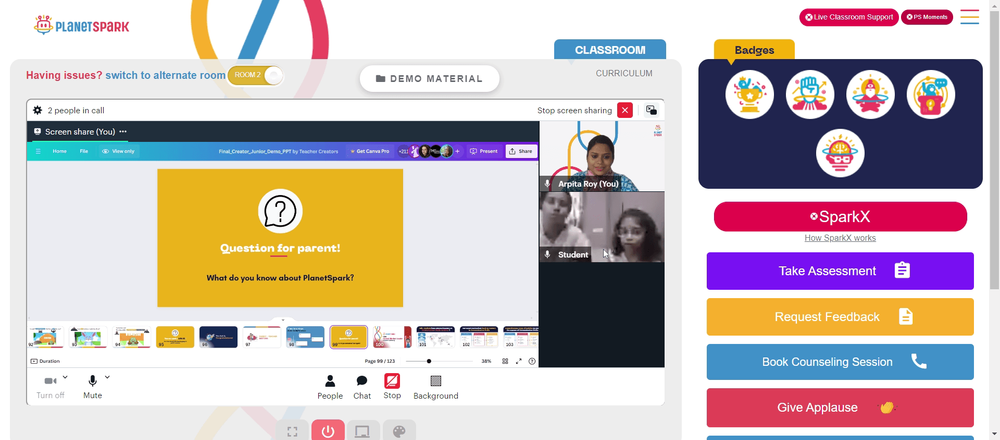
Task: Open Canva grid view icon
Action: [504, 361]
